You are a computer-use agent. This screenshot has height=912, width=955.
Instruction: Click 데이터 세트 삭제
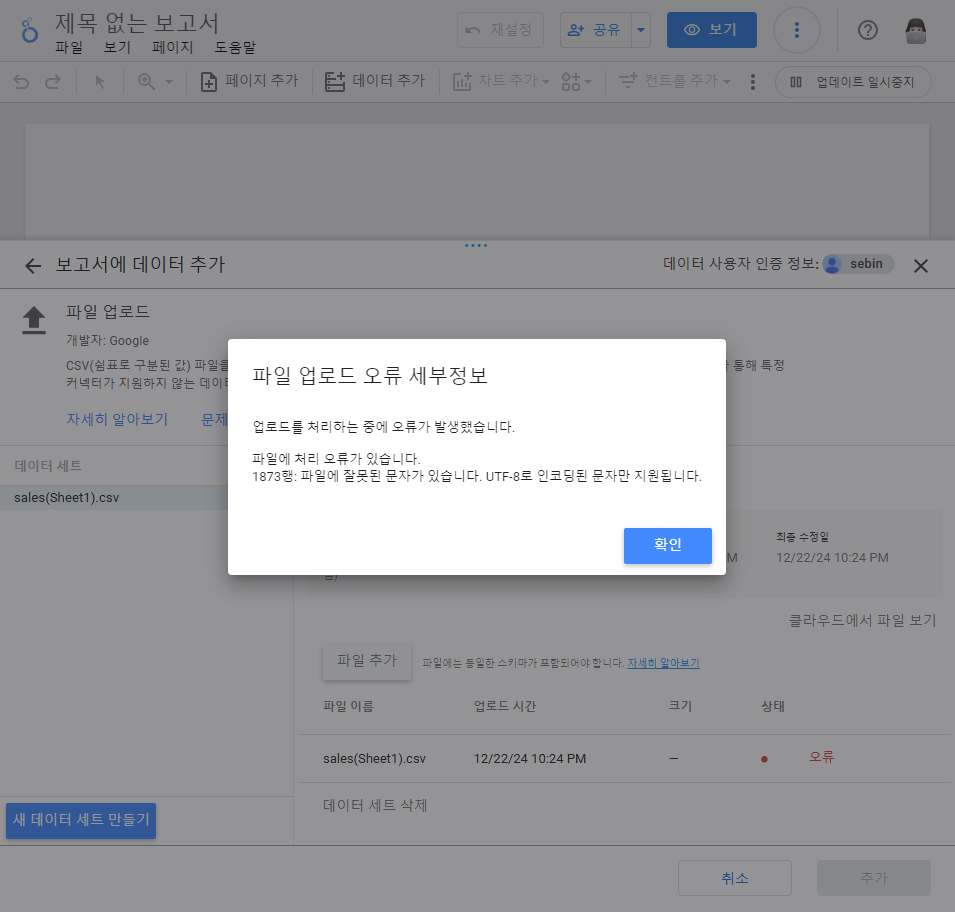375,805
